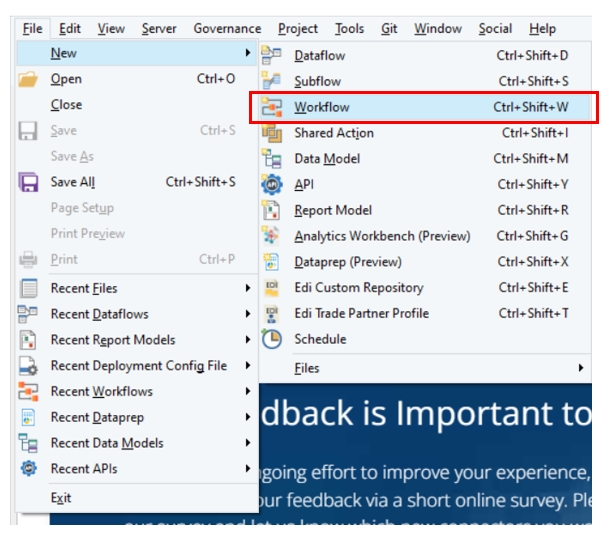Expand Recent Dataflows submenu arrow
This screenshot has height=542, width=613.
(248, 314)
